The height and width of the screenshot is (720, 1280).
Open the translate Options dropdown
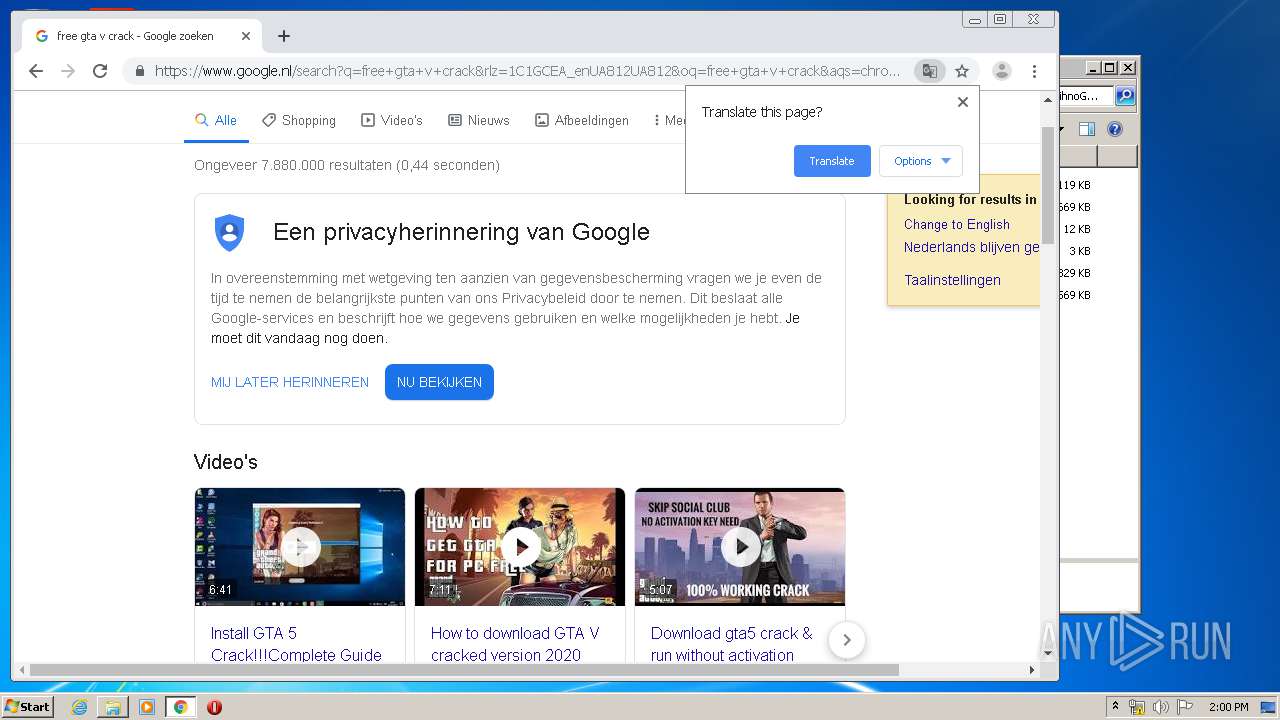(x=921, y=161)
